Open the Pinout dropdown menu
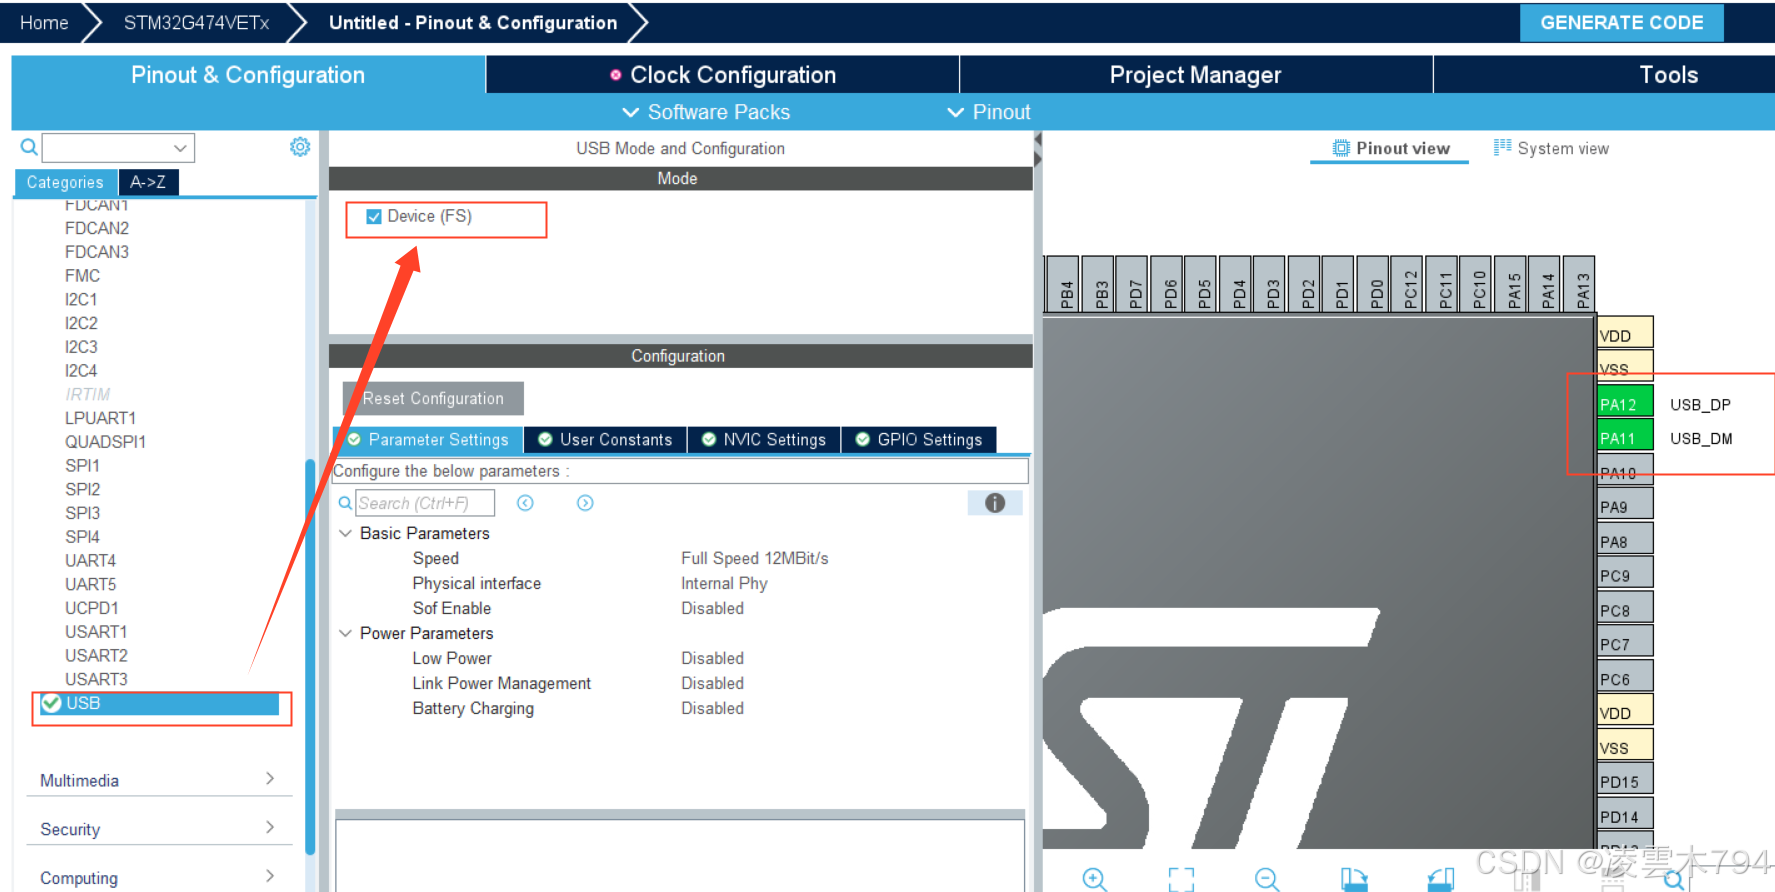The height and width of the screenshot is (892, 1775). 989,112
